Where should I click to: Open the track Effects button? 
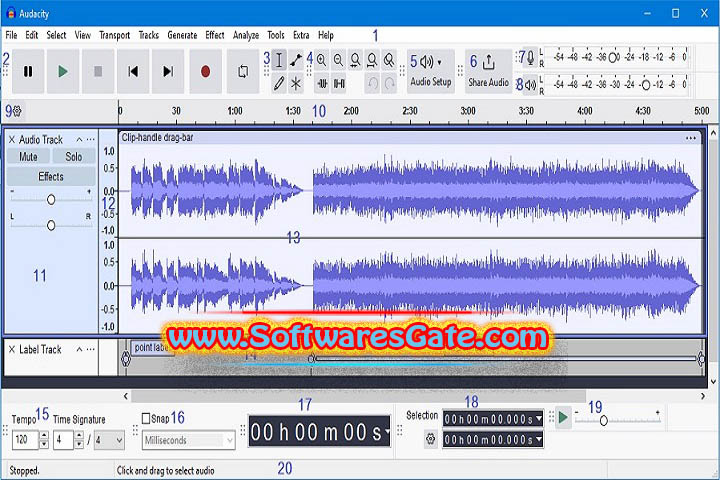click(x=51, y=176)
